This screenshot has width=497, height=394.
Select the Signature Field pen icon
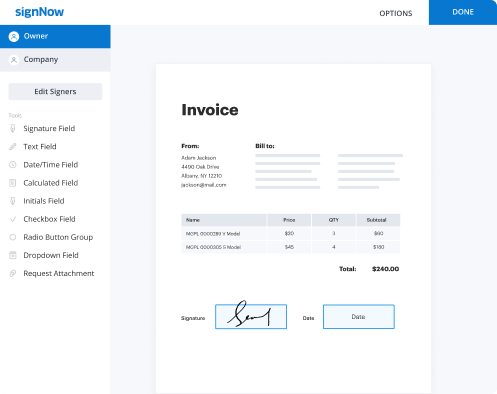(13, 129)
